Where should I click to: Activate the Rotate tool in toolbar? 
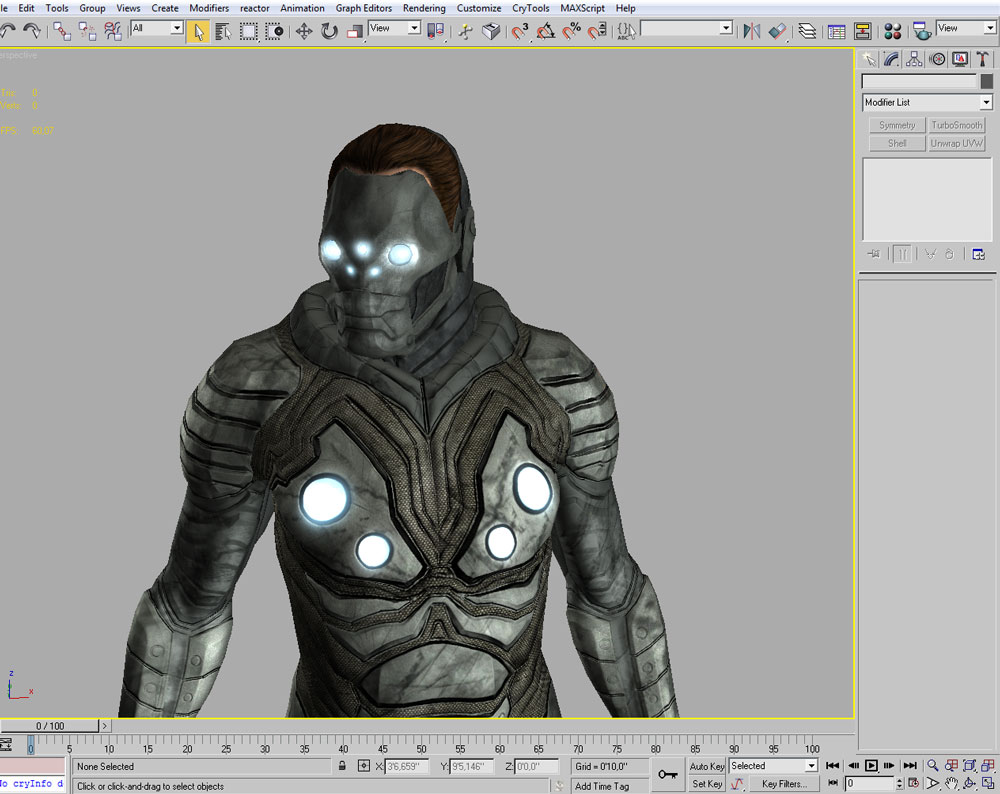click(329, 31)
